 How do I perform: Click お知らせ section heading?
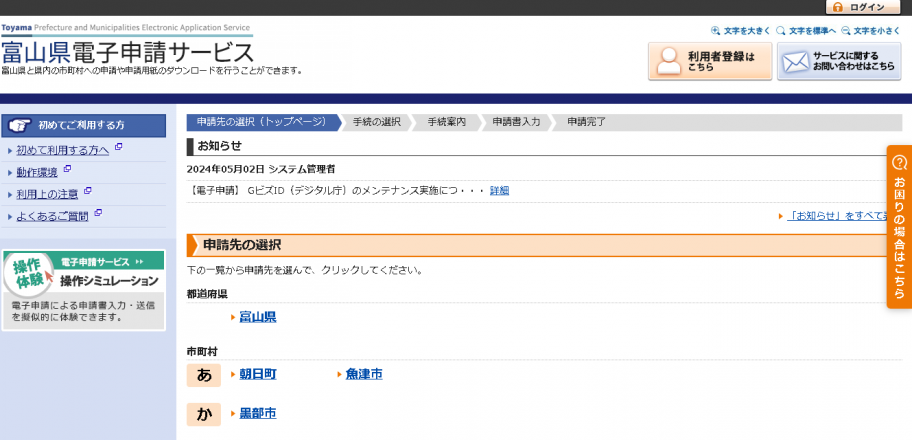(x=219, y=146)
